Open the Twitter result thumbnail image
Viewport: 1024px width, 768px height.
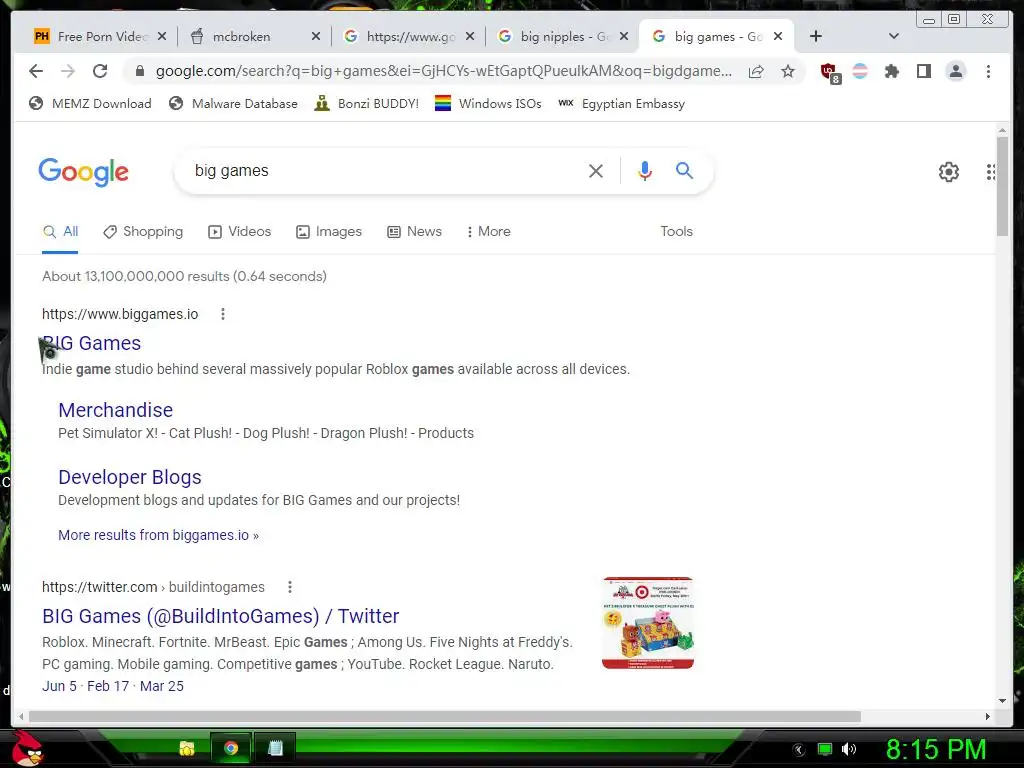(x=648, y=622)
